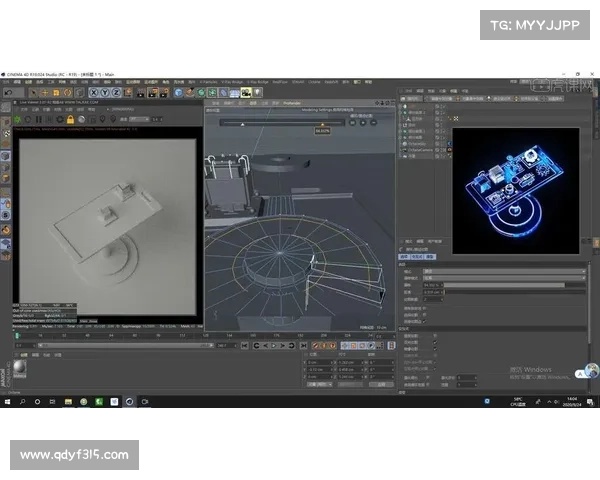Play animation forward

(274, 346)
